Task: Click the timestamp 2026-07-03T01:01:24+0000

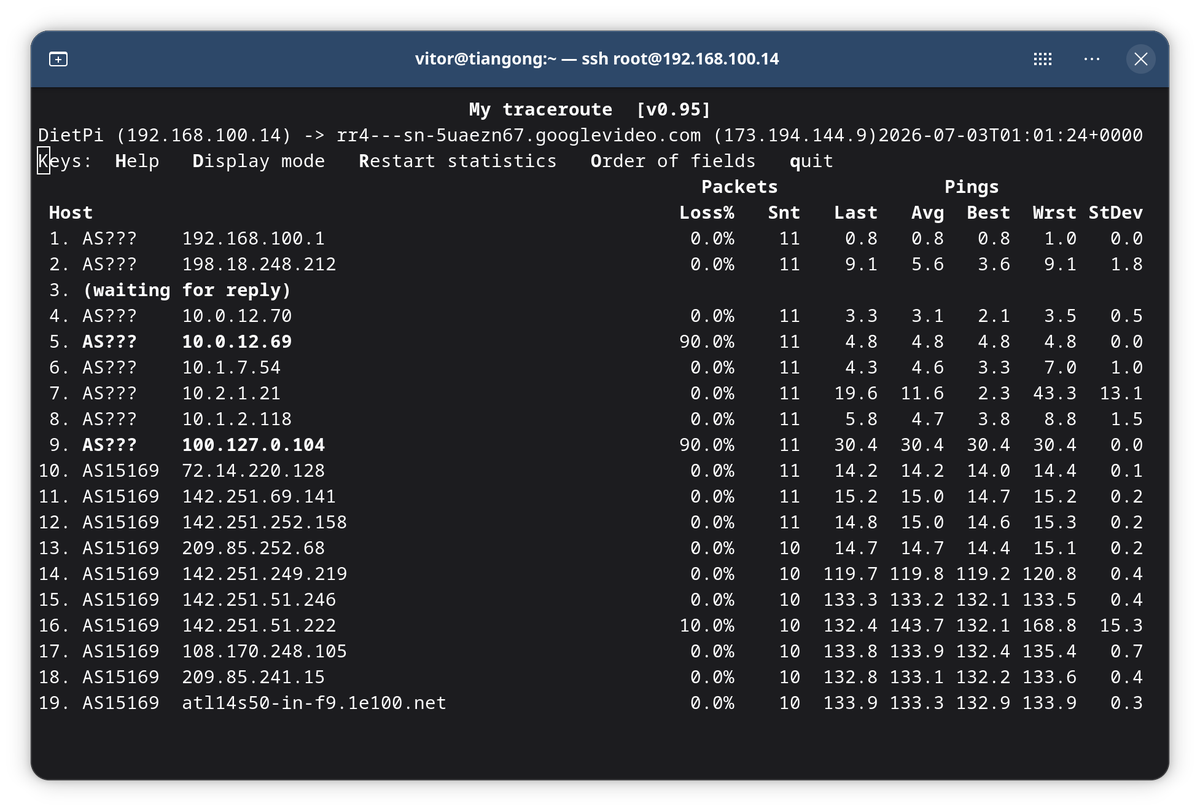Action: click(1010, 135)
